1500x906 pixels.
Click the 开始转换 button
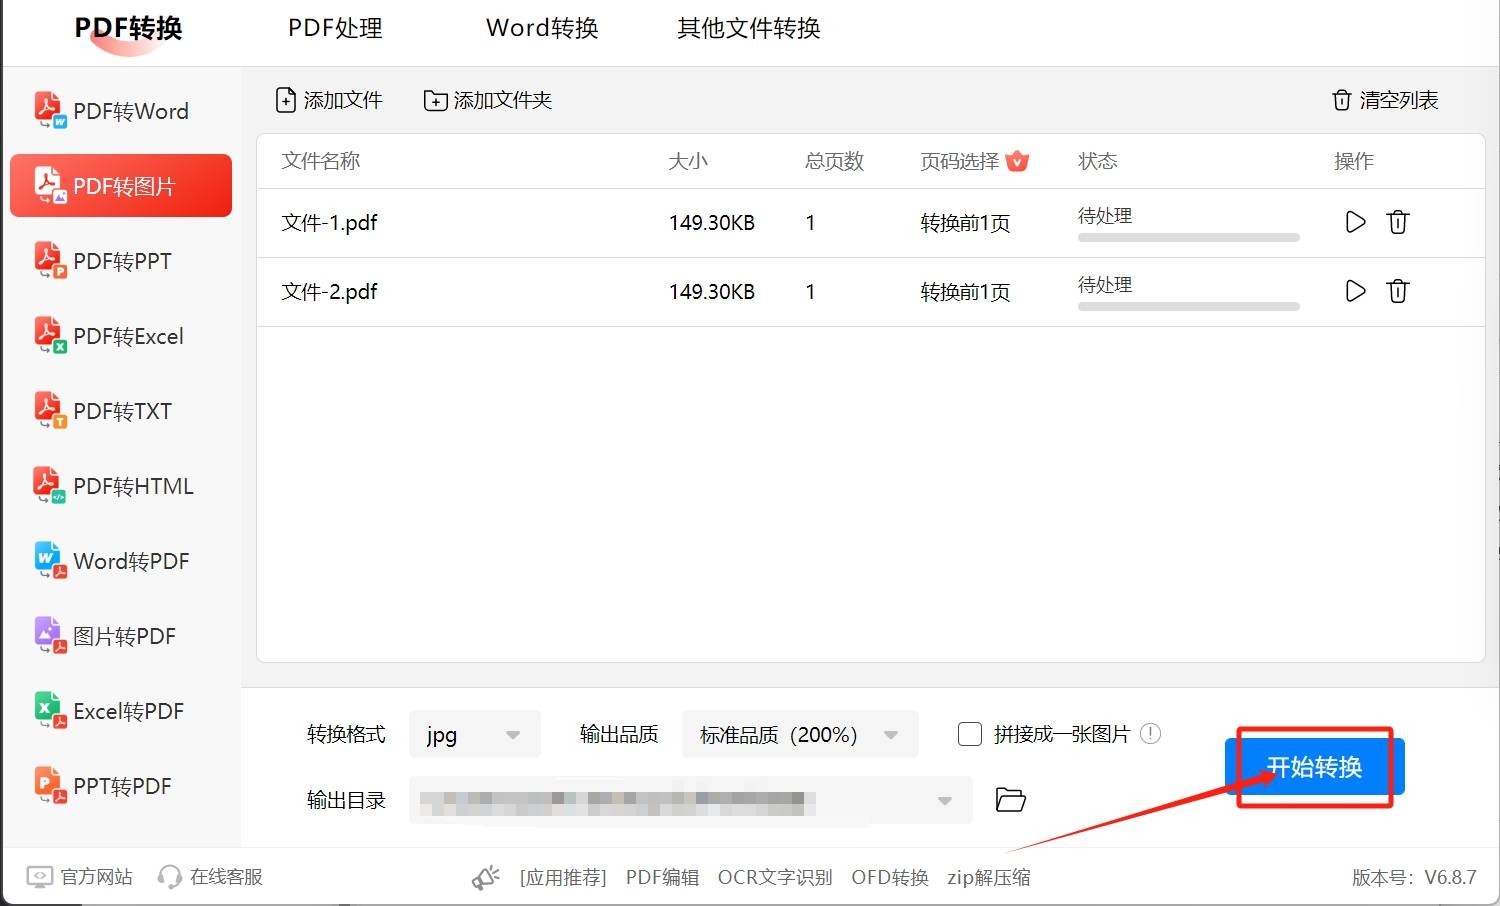coord(1315,767)
